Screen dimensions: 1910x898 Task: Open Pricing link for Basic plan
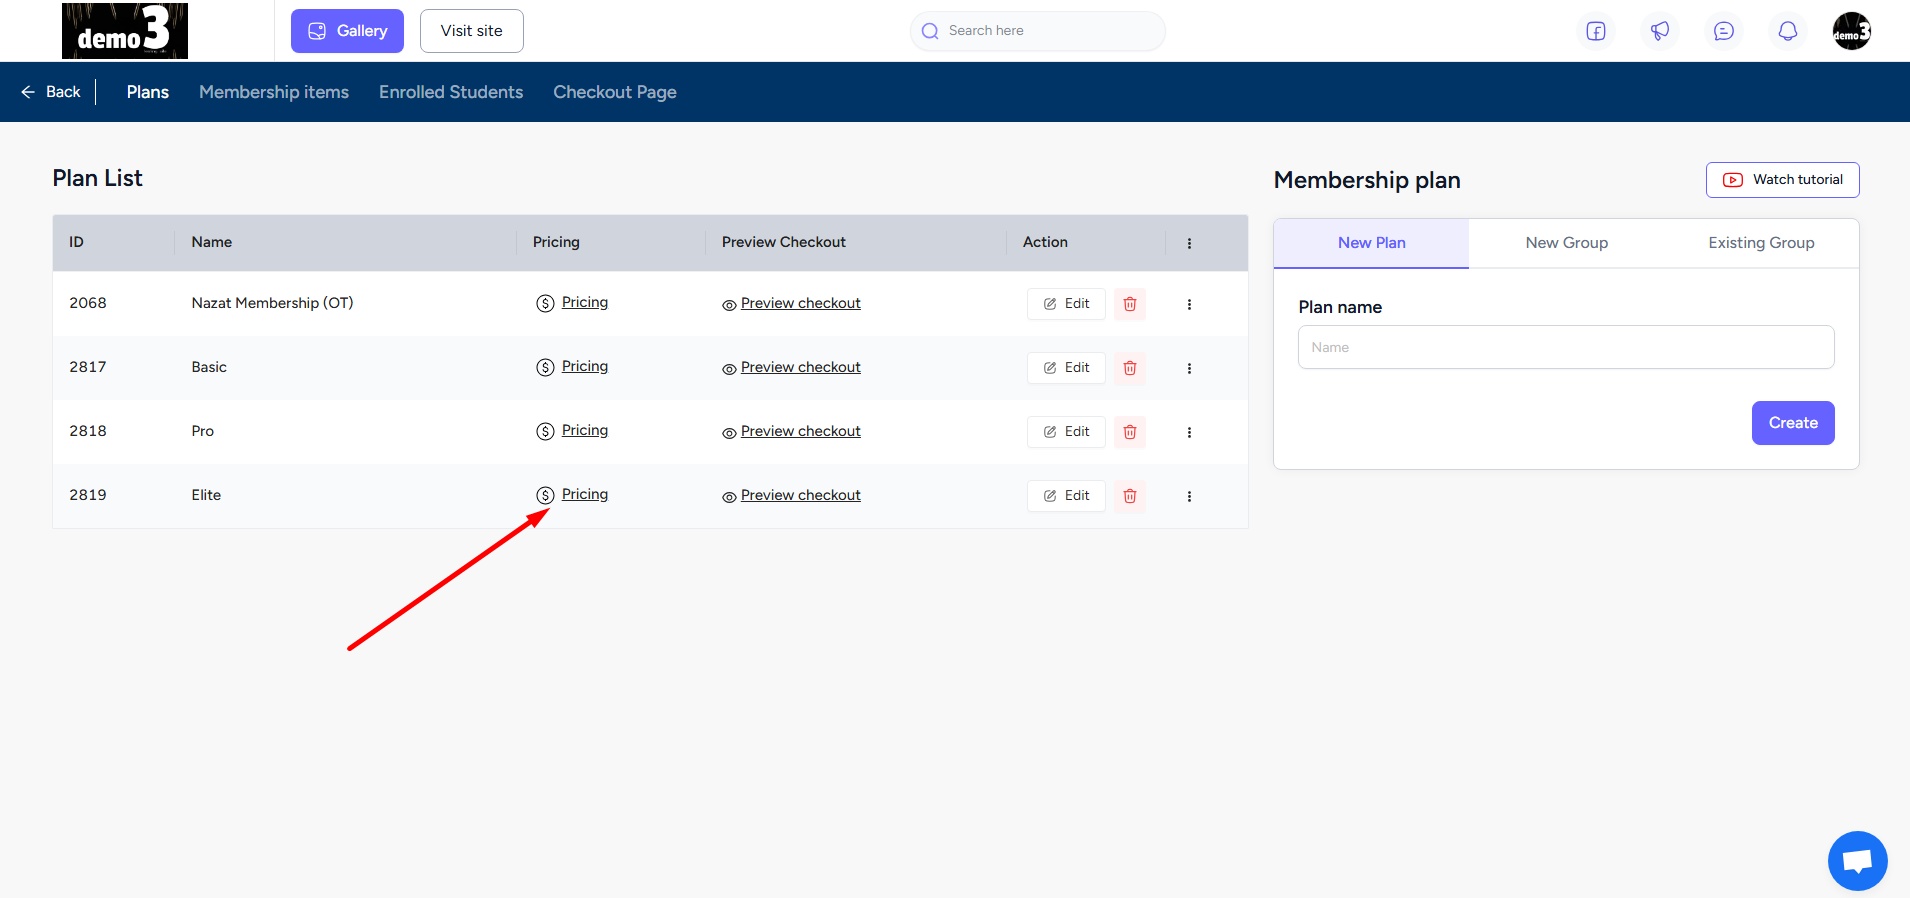585,366
